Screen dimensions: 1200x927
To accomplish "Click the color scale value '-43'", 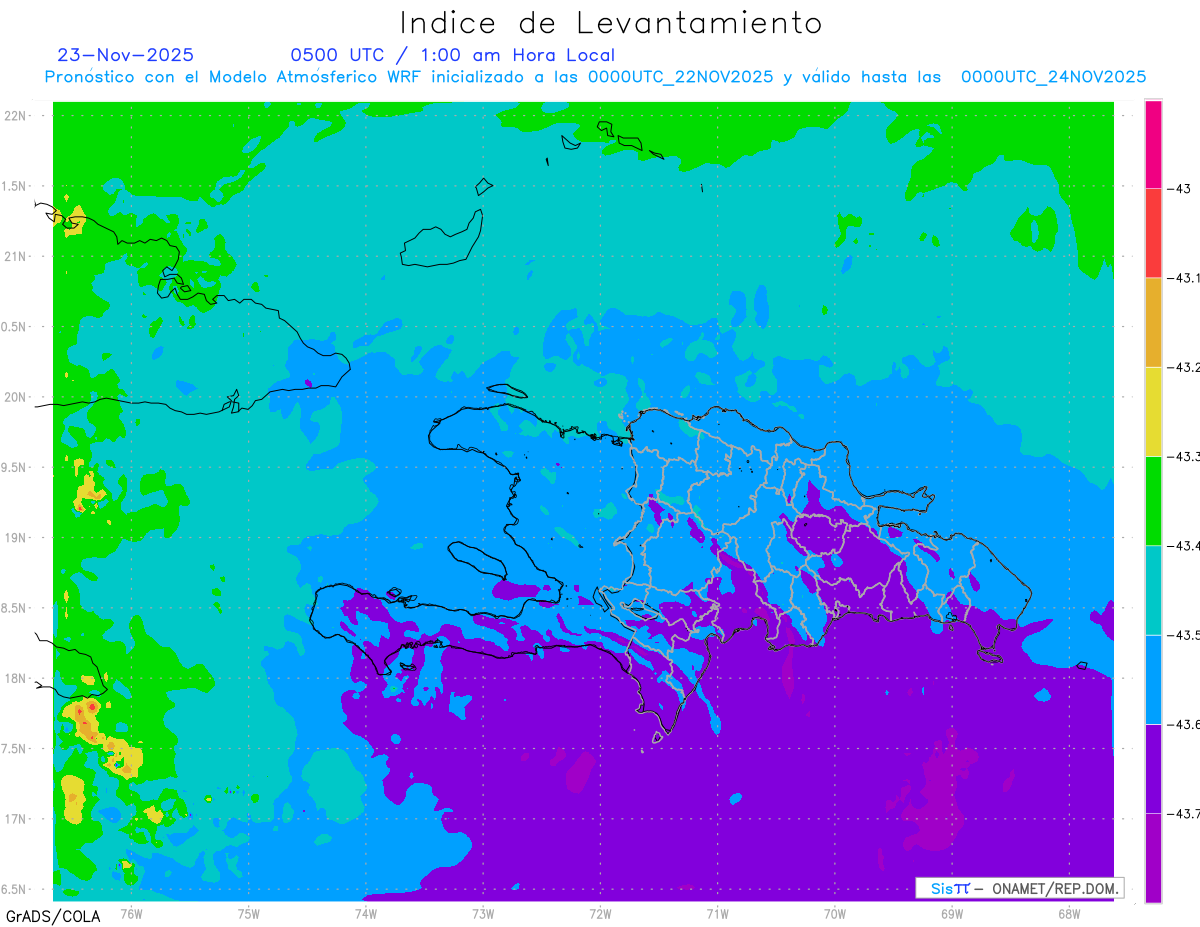I will (1179, 189).
